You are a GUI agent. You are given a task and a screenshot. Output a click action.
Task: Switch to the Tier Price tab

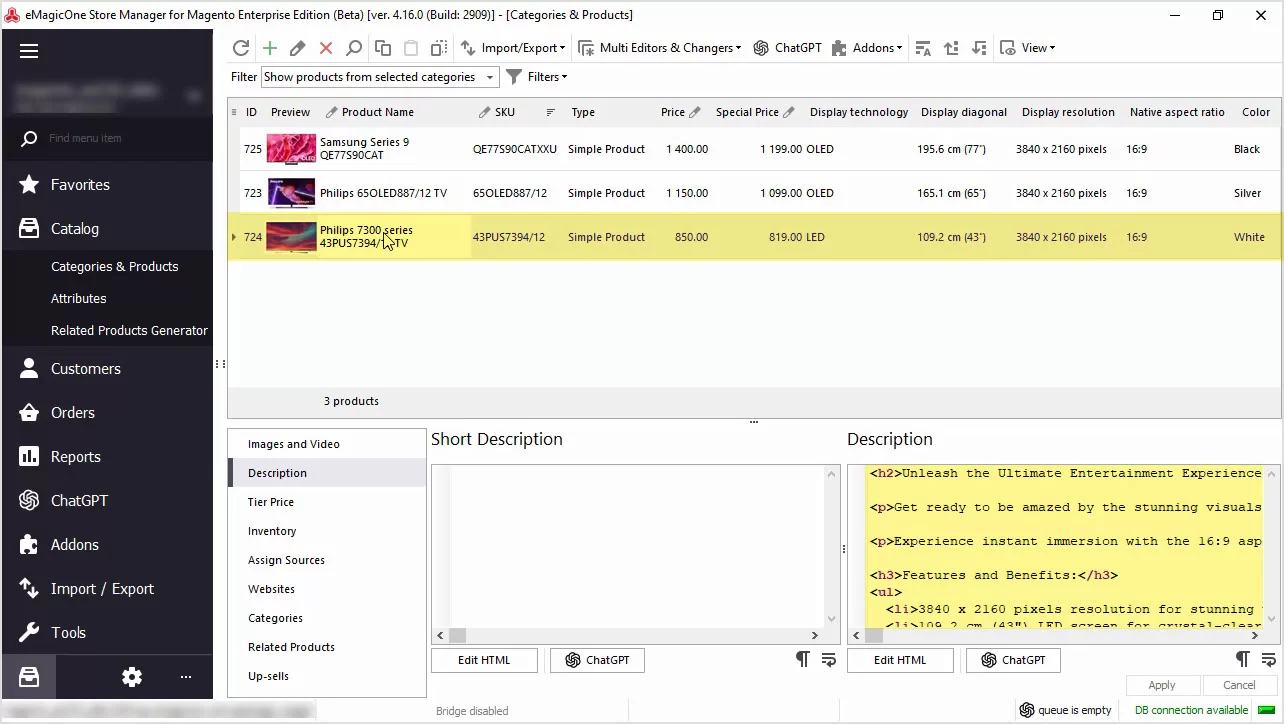click(x=327, y=502)
